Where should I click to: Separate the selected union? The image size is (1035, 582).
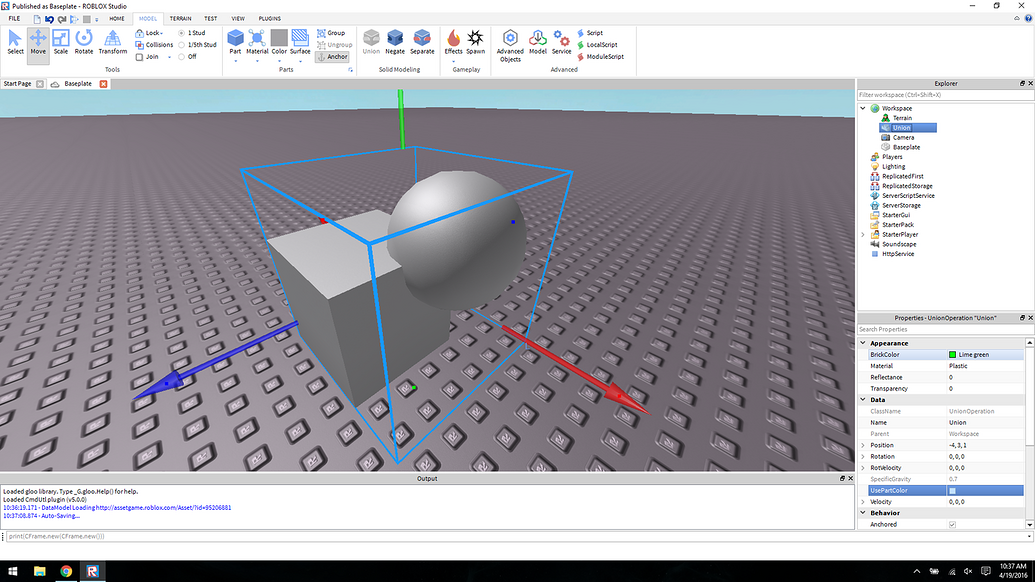pyautogui.click(x=422, y=42)
